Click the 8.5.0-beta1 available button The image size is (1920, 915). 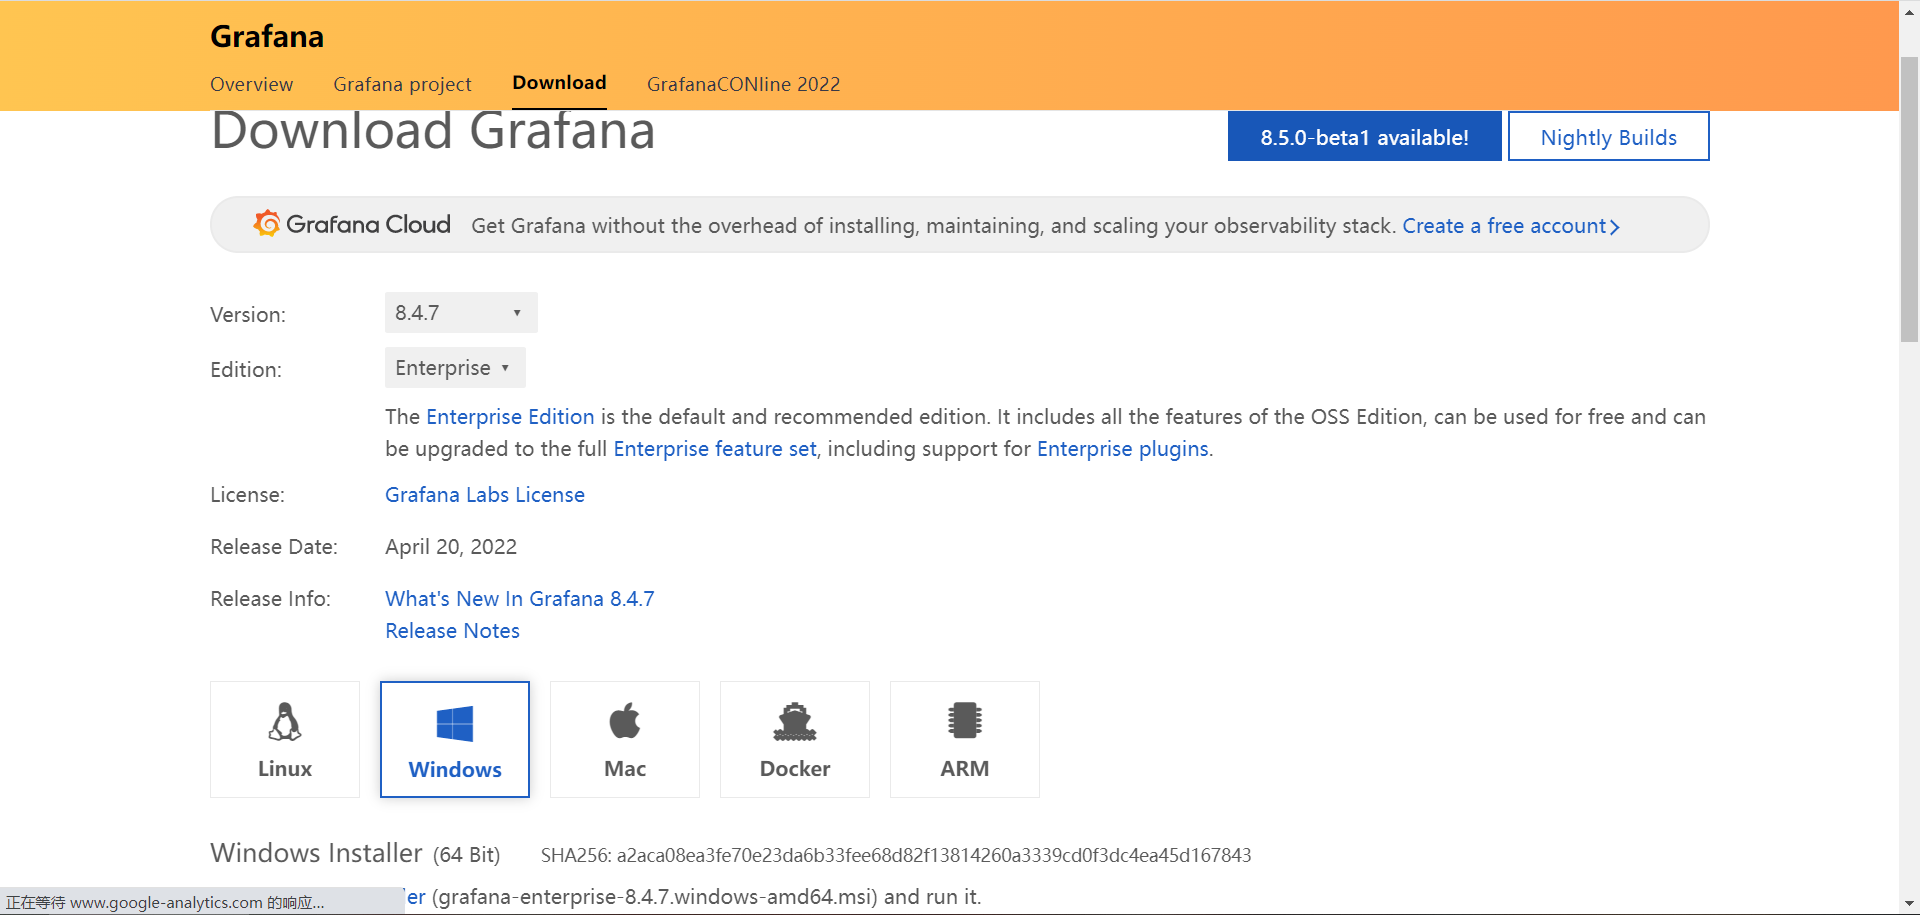click(x=1364, y=136)
